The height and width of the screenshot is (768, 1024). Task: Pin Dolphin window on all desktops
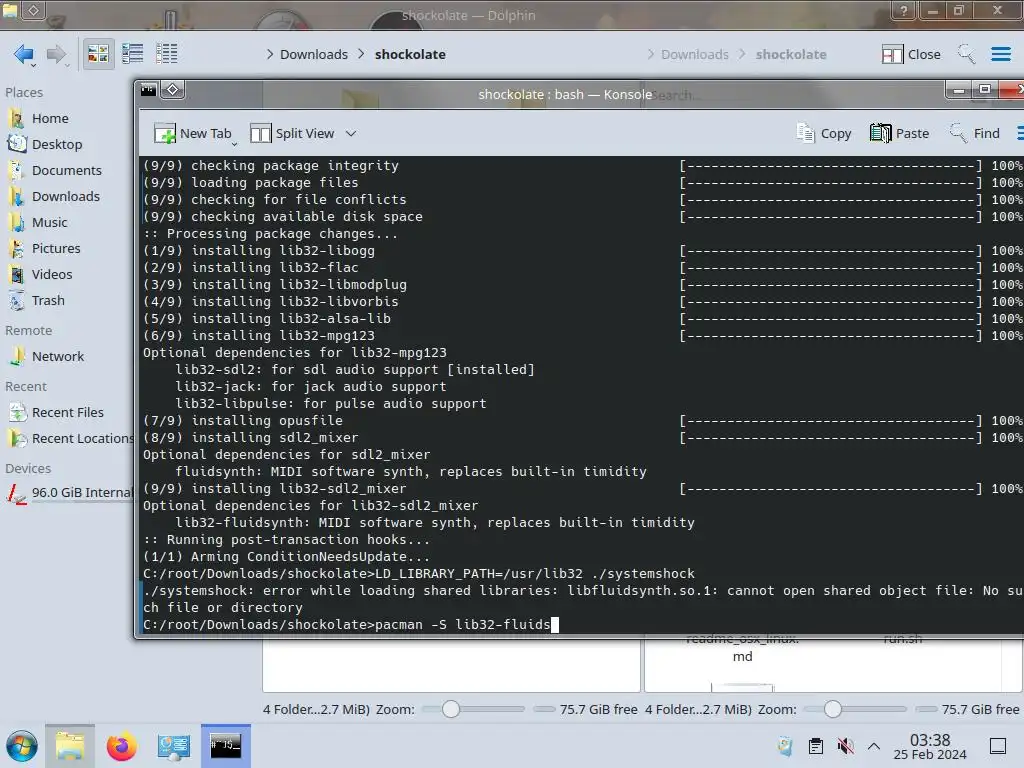point(34,10)
